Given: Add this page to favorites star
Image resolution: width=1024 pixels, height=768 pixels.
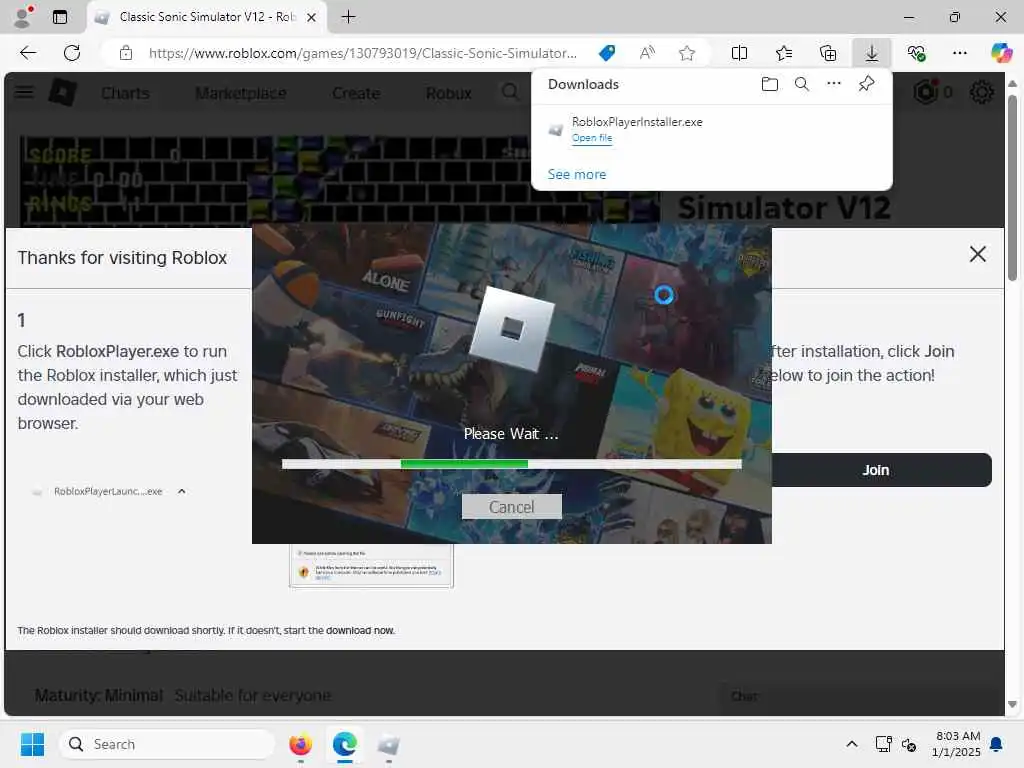Looking at the screenshot, I should pos(686,53).
